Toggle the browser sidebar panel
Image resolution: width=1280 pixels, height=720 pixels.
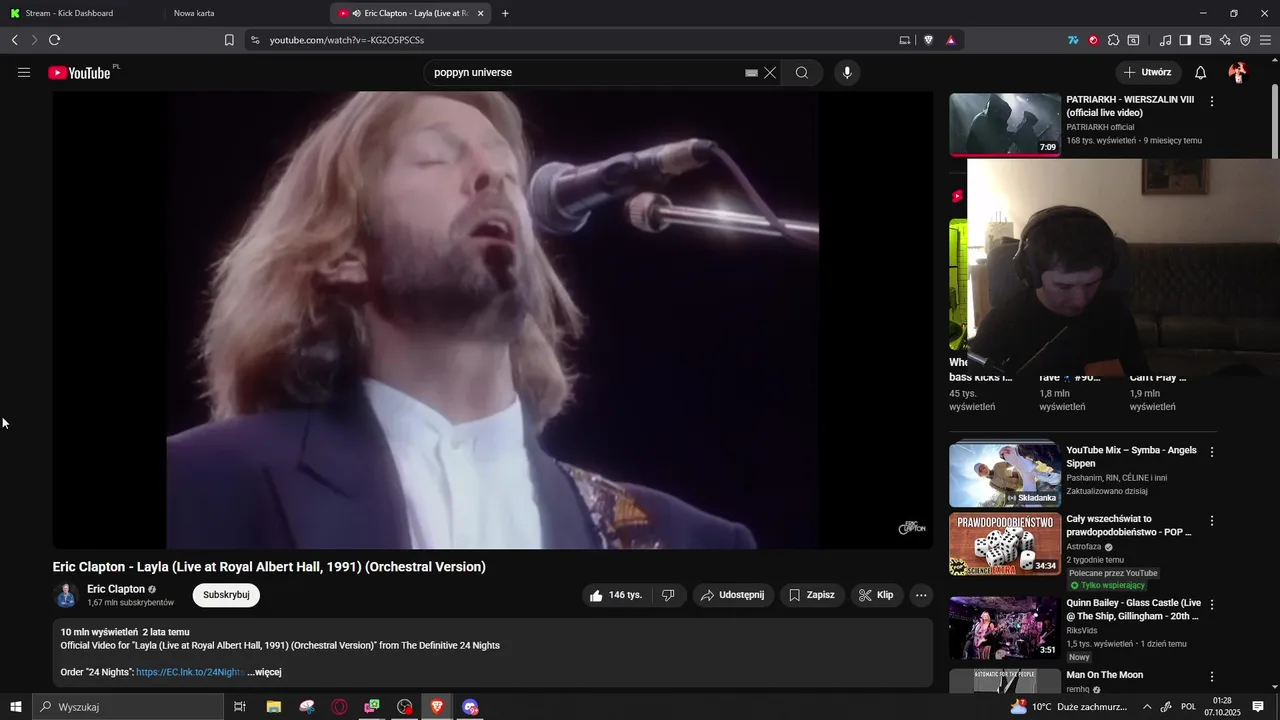(x=1185, y=40)
